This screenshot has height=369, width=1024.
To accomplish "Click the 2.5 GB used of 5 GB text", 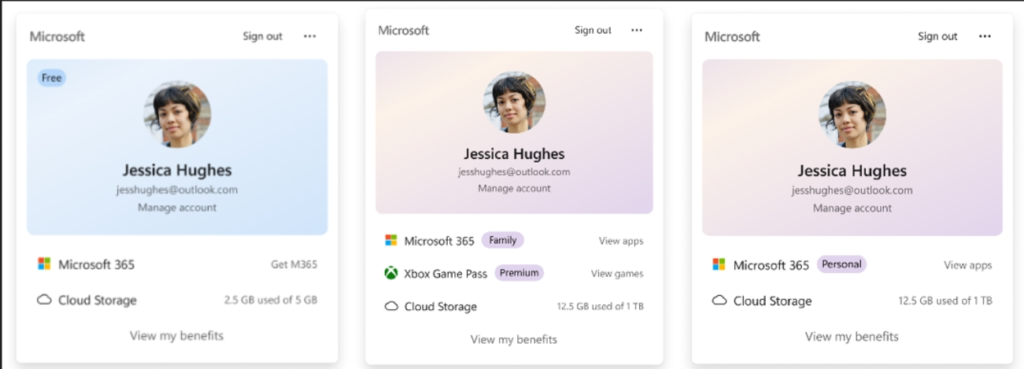I will (271, 300).
